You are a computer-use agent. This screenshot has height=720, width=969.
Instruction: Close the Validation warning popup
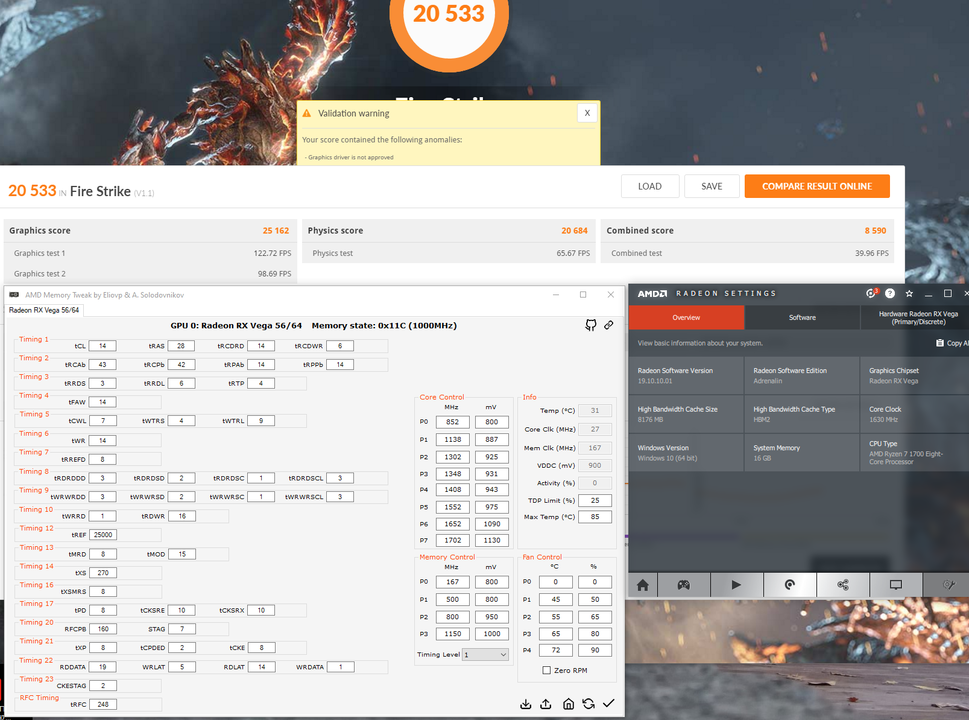click(587, 113)
